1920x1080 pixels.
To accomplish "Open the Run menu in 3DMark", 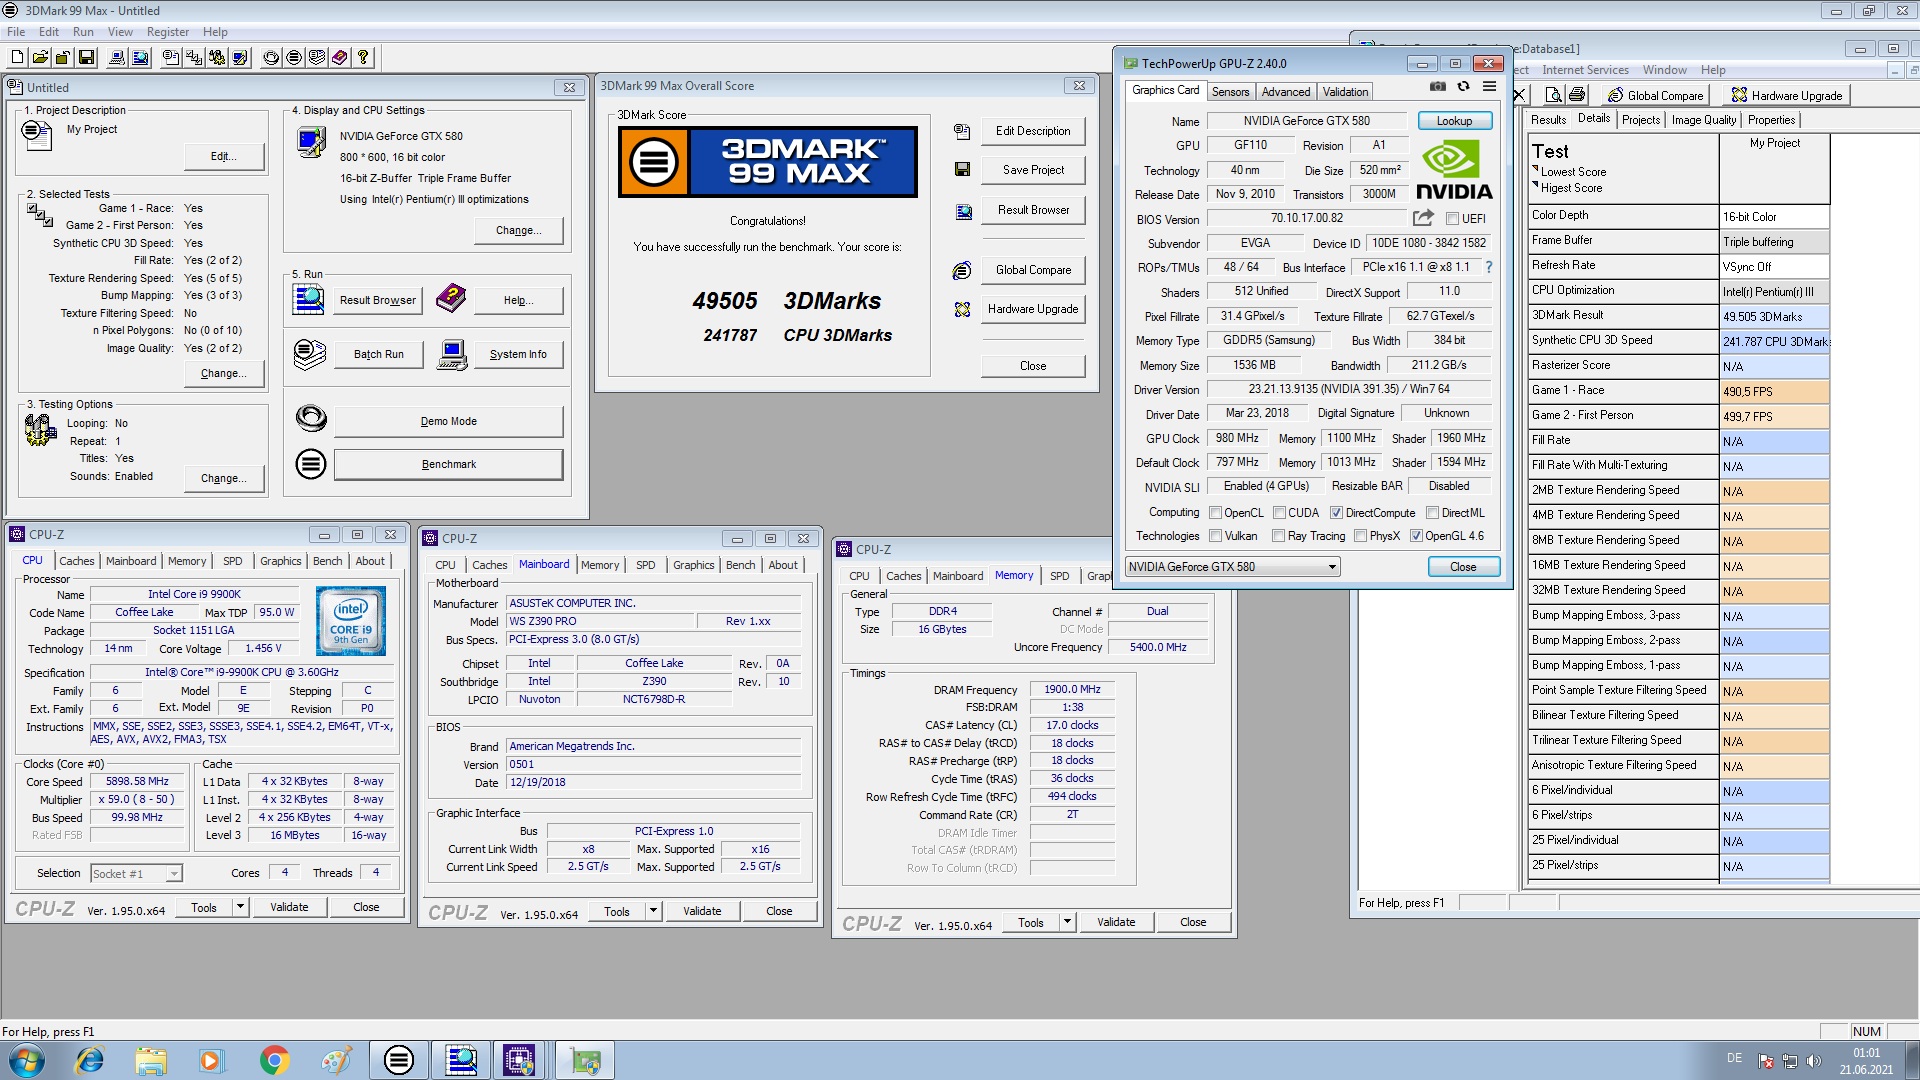I will 83,32.
